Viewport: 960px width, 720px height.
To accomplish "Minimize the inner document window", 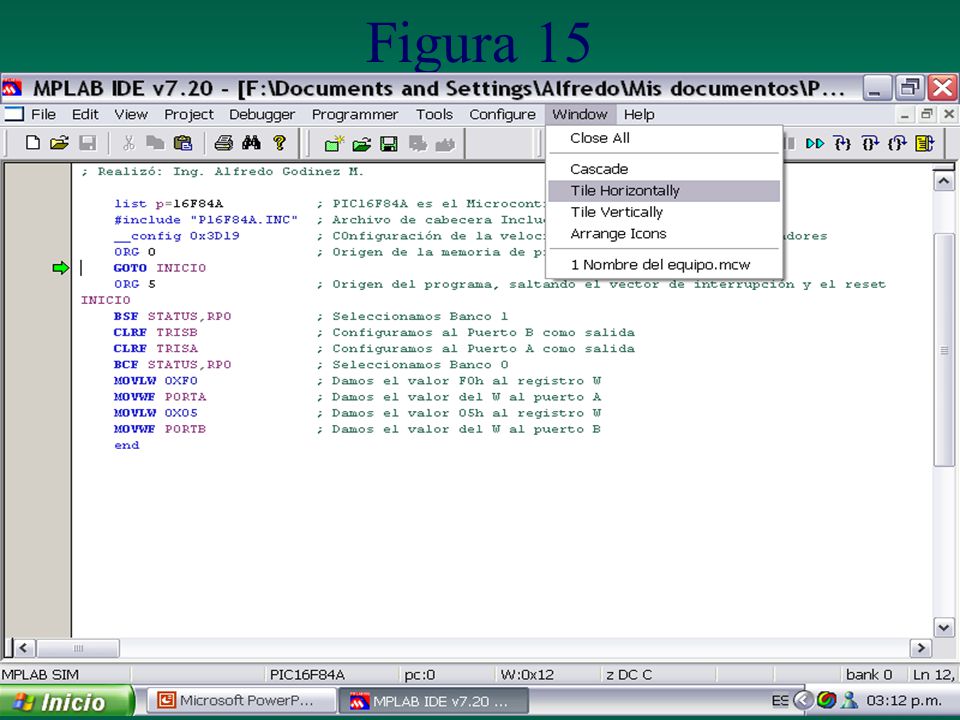I will (x=905, y=114).
